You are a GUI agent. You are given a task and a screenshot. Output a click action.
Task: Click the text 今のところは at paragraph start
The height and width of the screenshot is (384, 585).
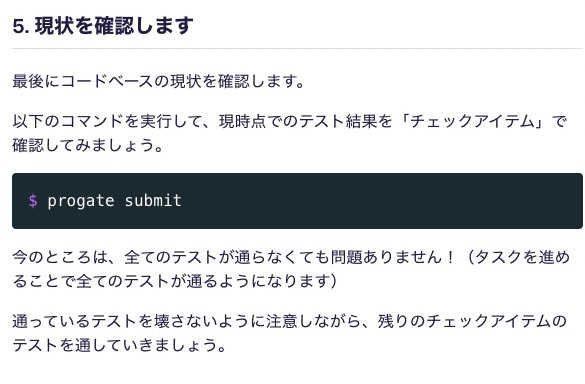click(60, 257)
